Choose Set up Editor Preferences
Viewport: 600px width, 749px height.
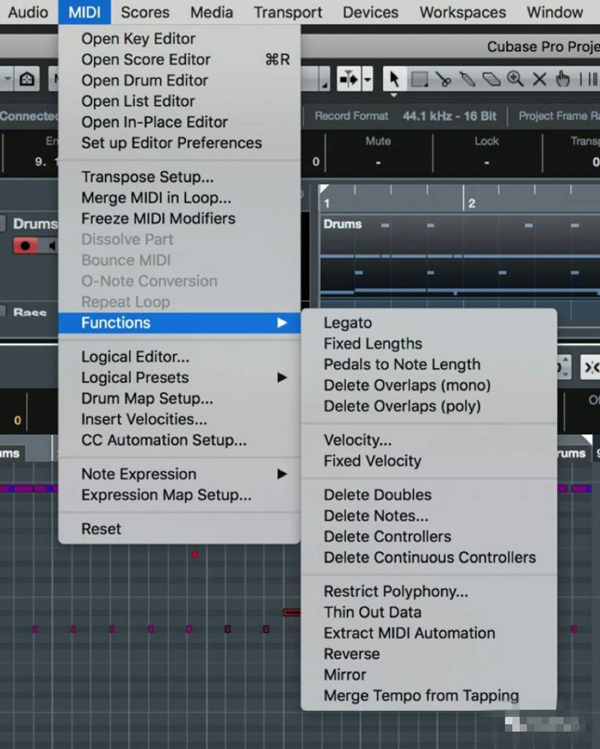(179, 143)
